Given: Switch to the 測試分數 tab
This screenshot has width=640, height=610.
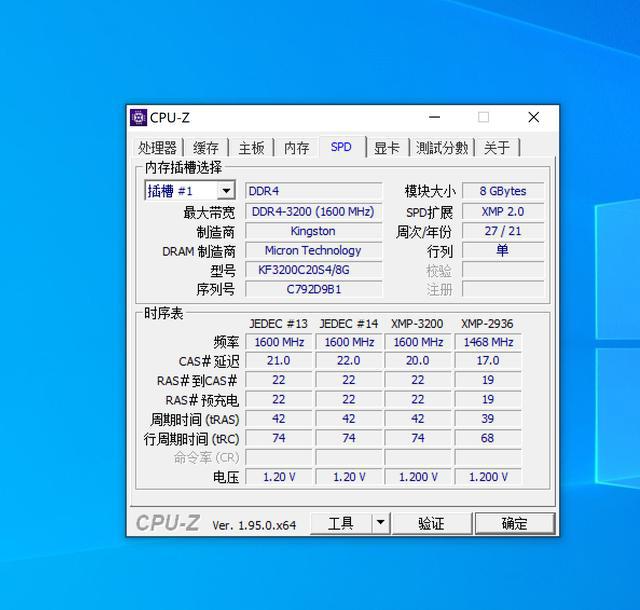Looking at the screenshot, I should (x=442, y=147).
